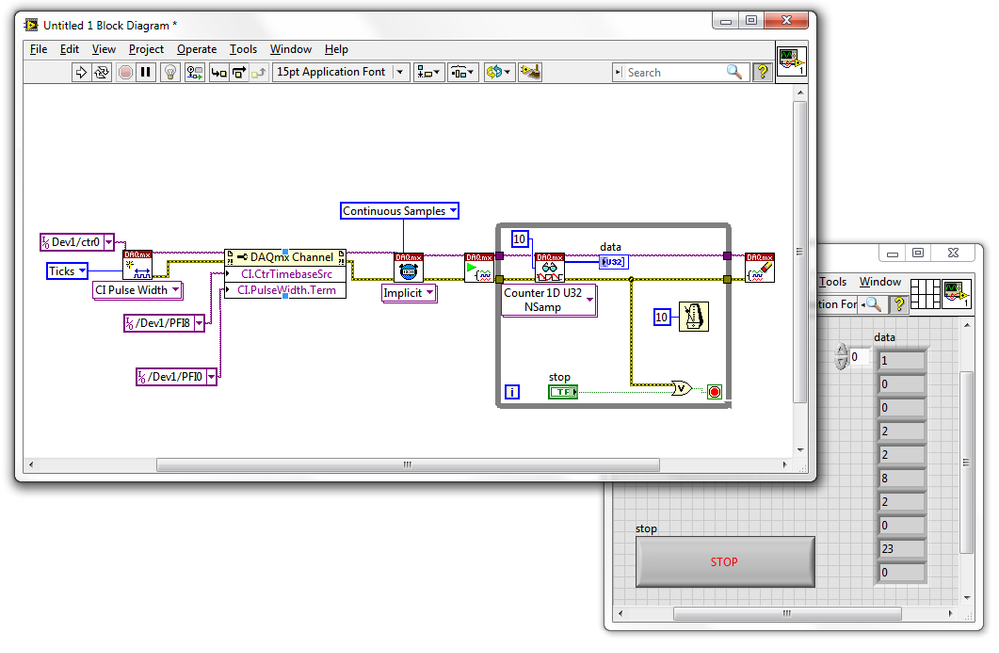Click the stop boolean terminal

click(563, 392)
